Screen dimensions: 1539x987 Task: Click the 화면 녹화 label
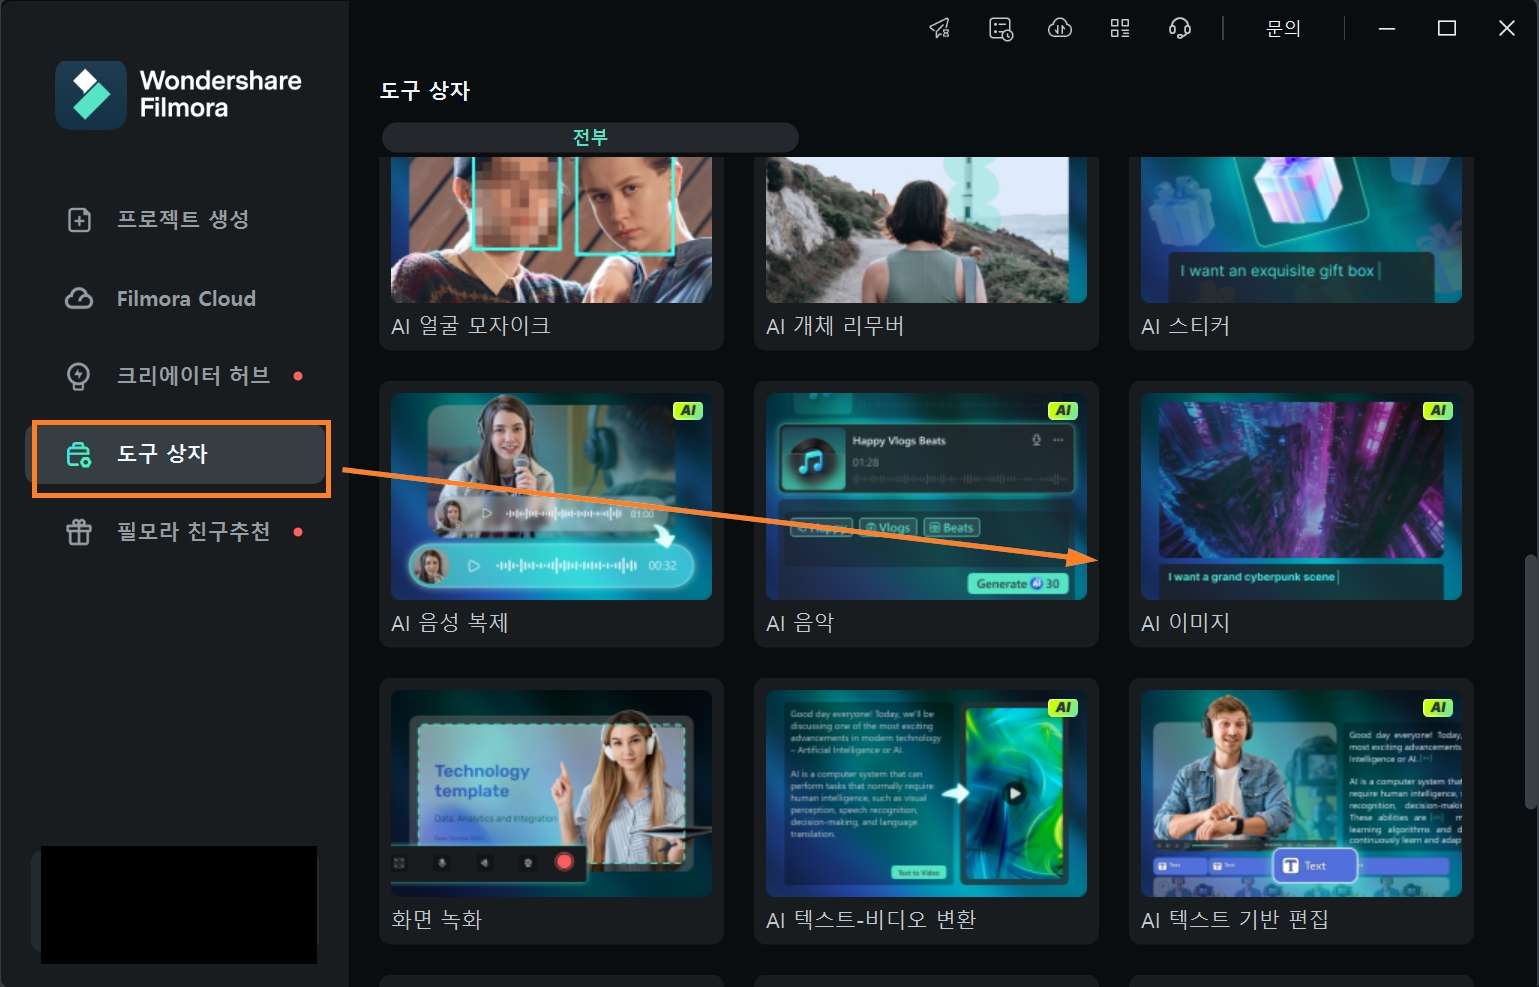(436, 920)
